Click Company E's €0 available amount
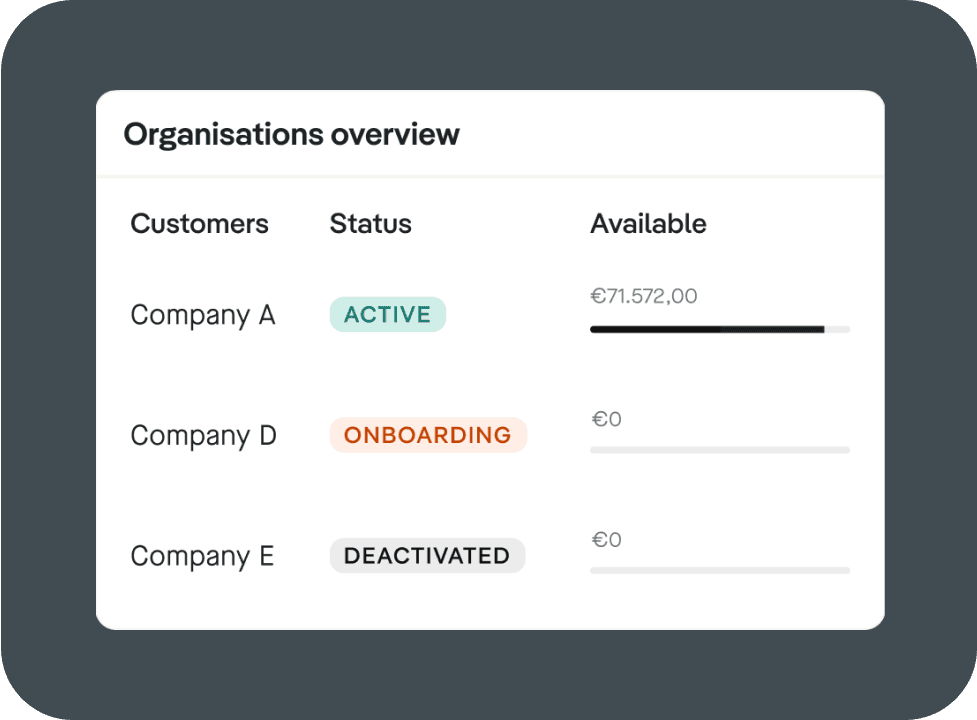Viewport: 977px width, 720px height. pyautogui.click(x=606, y=539)
